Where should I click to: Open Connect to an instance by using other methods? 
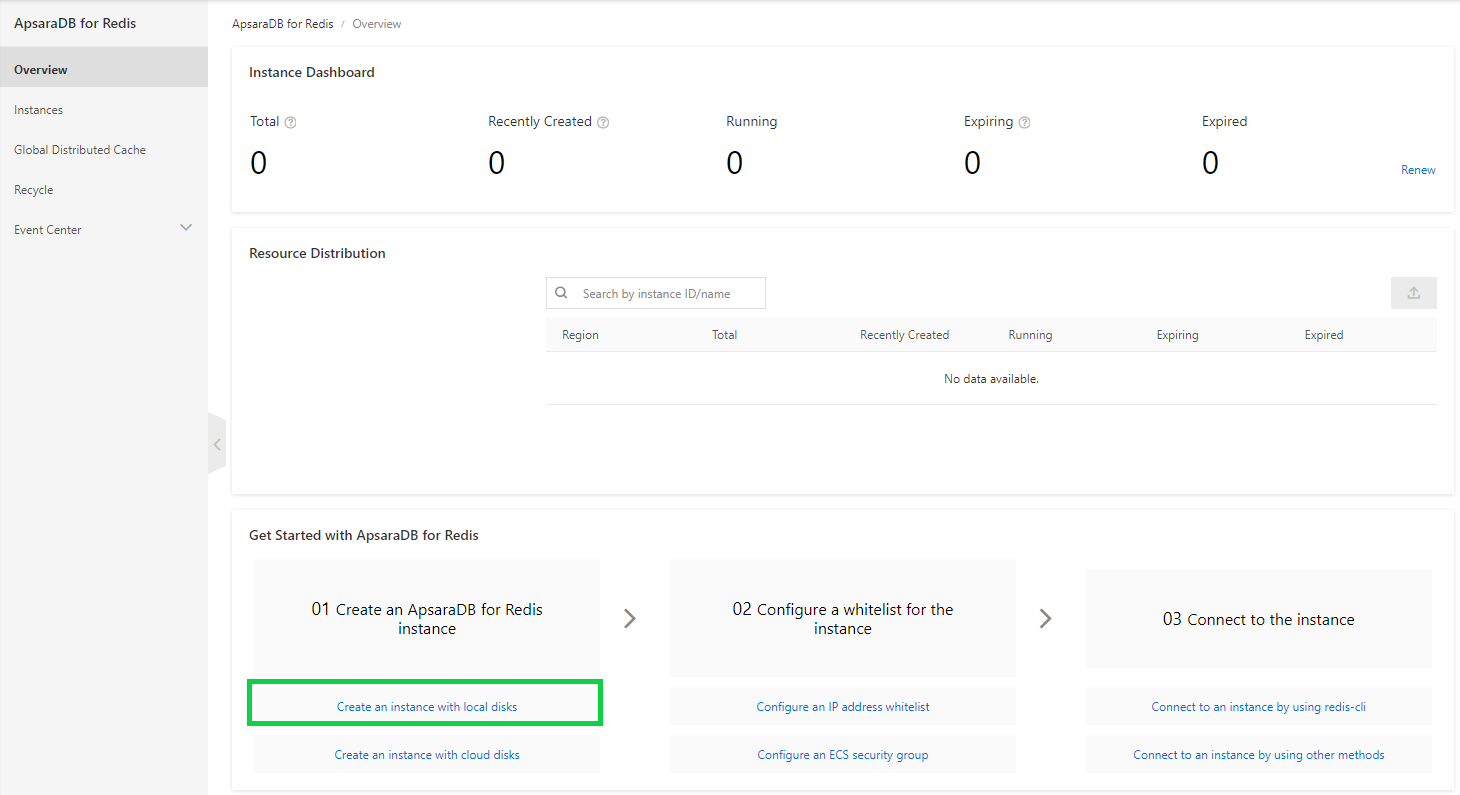1259,754
